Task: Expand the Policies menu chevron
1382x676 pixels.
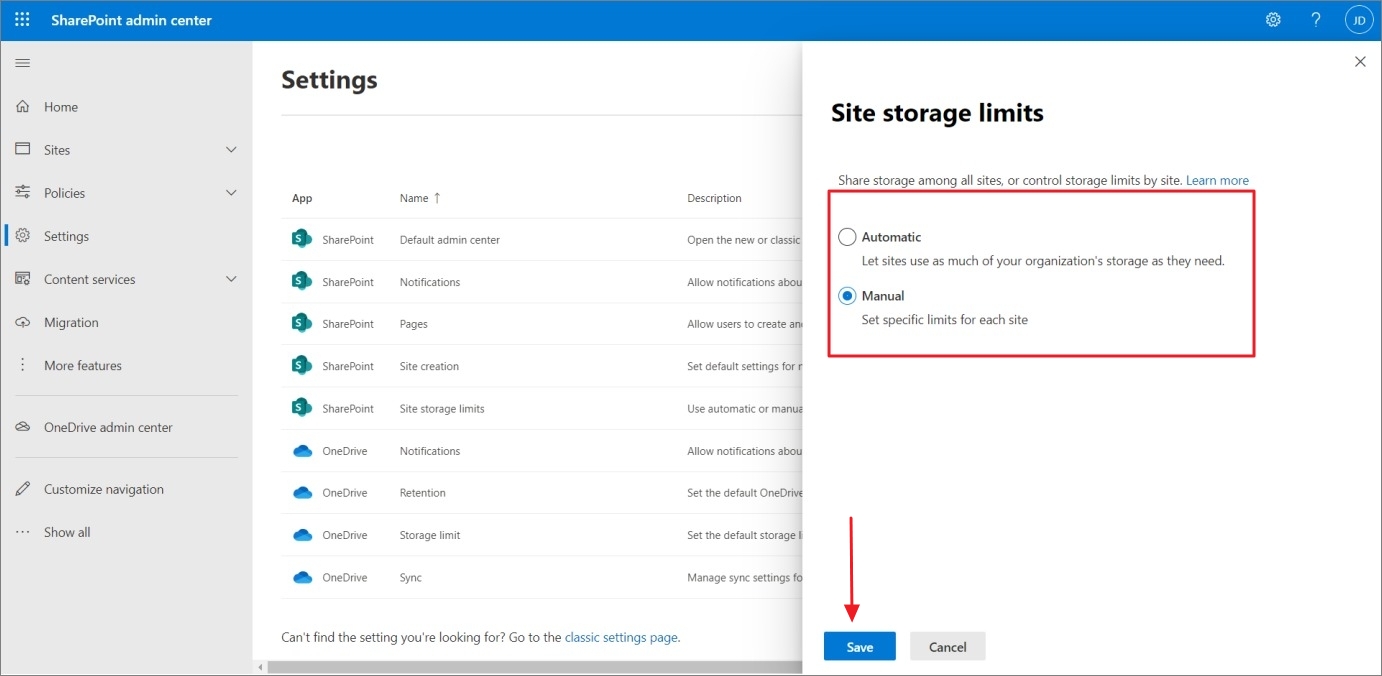Action: coord(231,193)
